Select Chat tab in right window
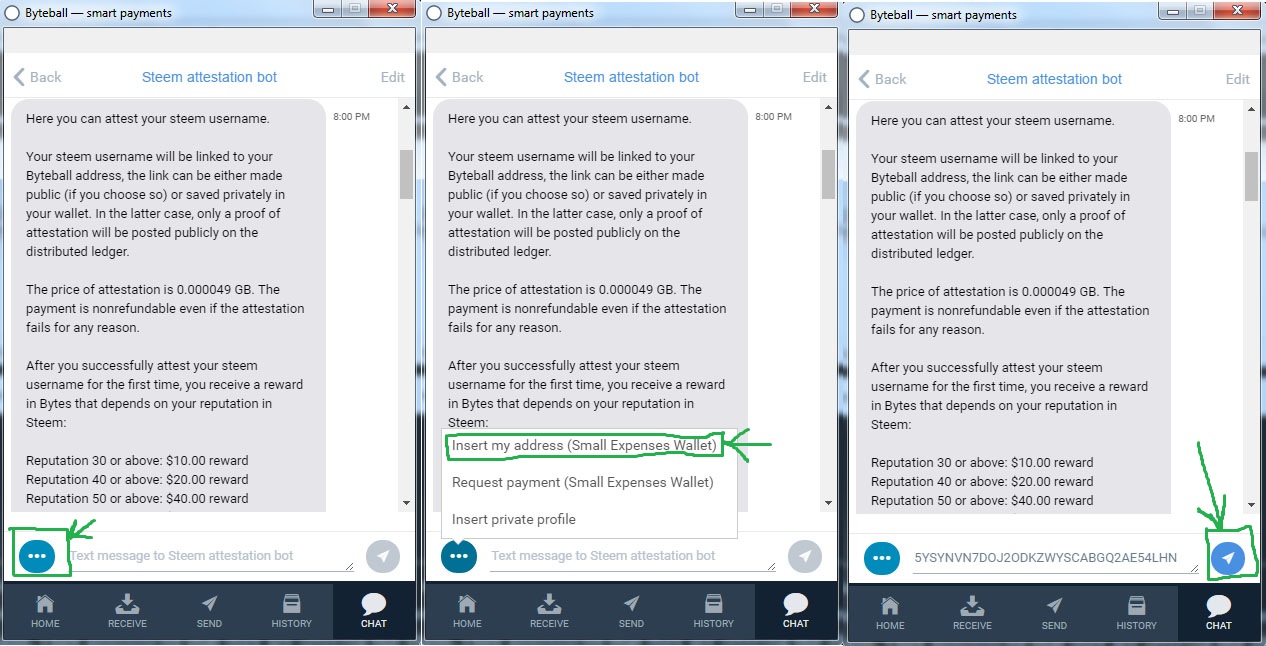 [x=1218, y=613]
